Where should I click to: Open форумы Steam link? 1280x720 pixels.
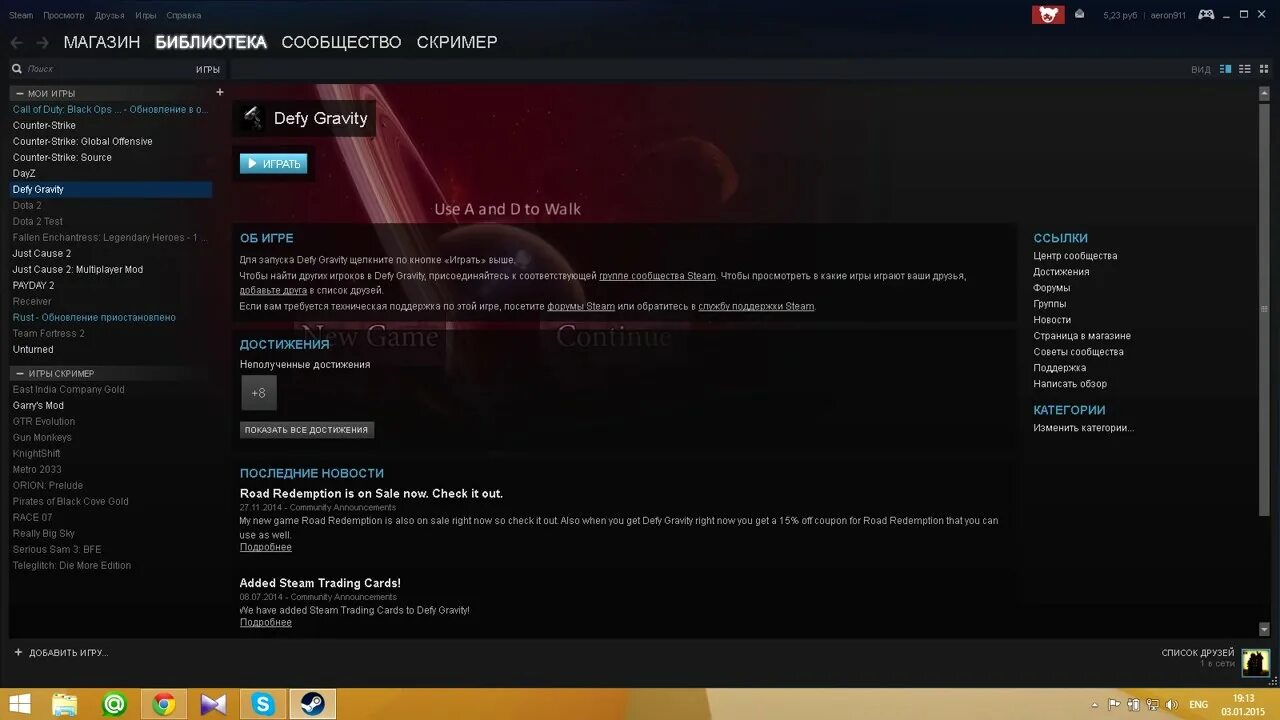tap(581, 306)
